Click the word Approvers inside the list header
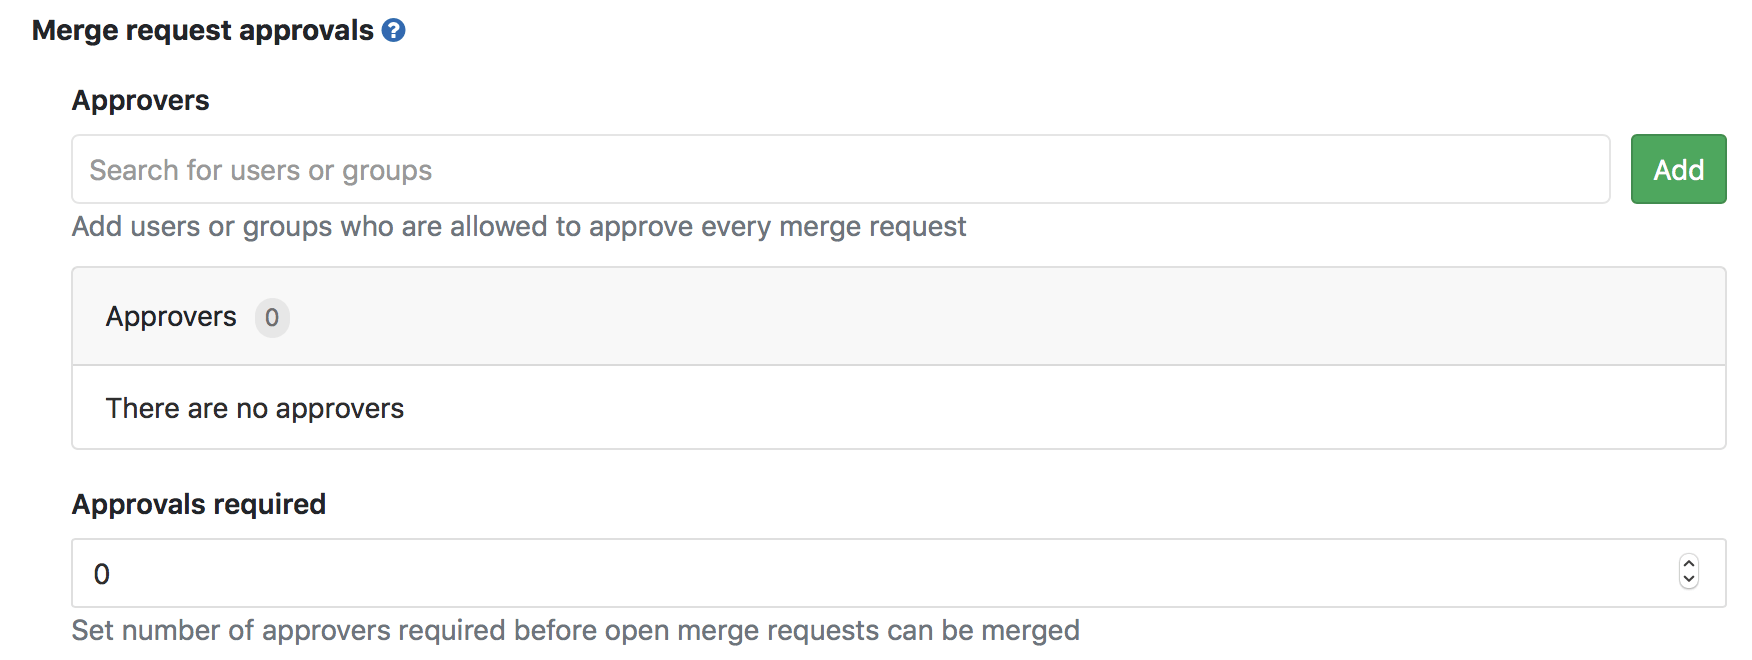Image resolution: width=1752 pixels, height=660 pixels. tap(171, 317)
